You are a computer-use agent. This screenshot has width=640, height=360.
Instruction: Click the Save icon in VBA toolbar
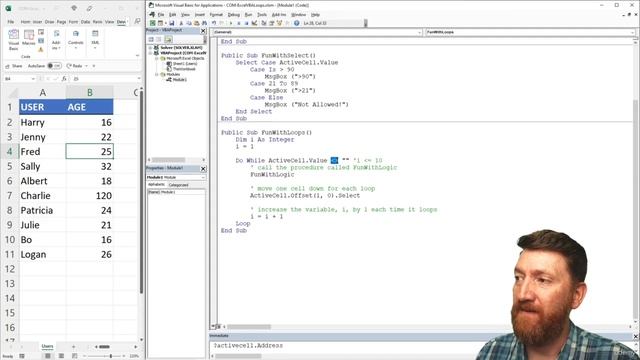(x=172, y=23)
